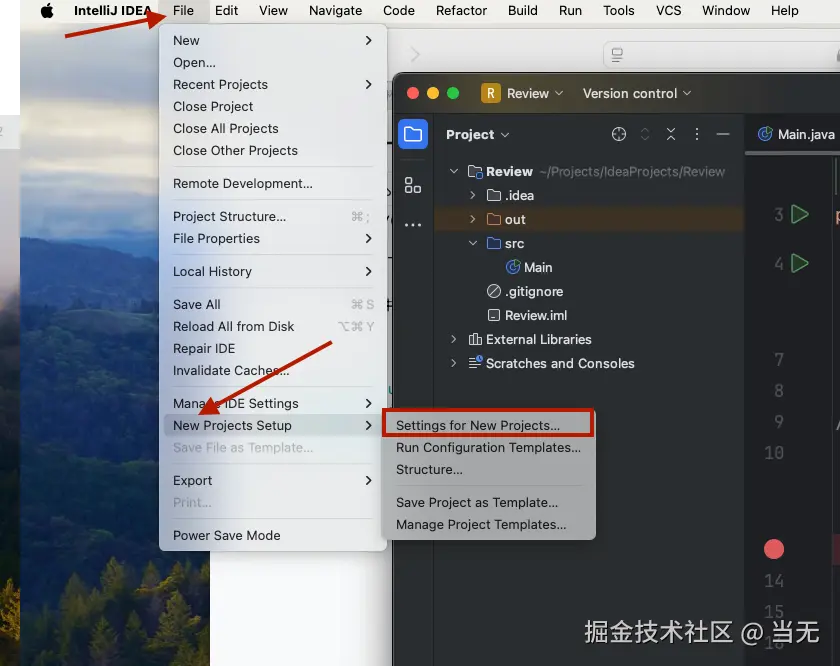Open the Version control dropdown
The height and width of the screenshot is (666, 840).
tap(637, 93)
